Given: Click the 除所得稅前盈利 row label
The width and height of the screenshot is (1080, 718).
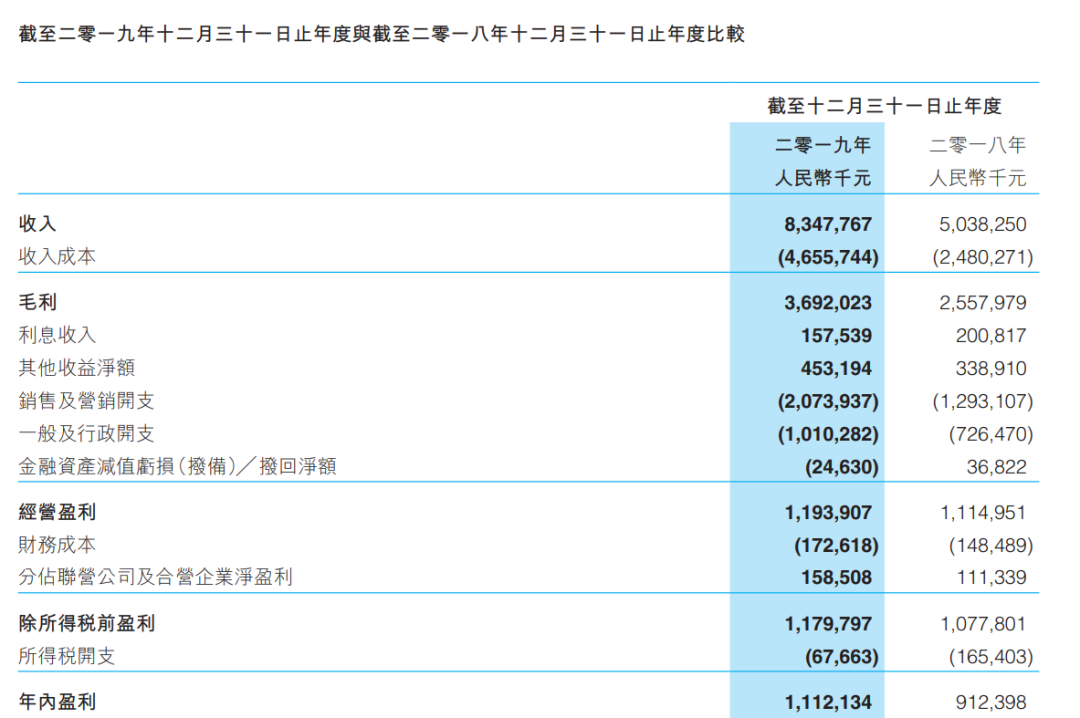Looking at the screenshot, I should (x=87, y=623).
